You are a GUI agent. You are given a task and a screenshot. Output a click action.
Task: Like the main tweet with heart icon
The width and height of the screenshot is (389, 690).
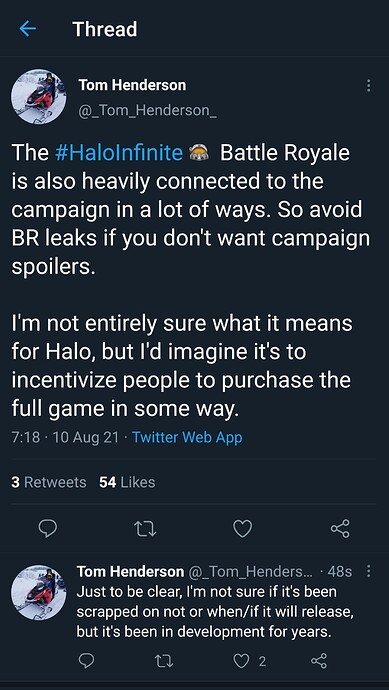(242, 529)
